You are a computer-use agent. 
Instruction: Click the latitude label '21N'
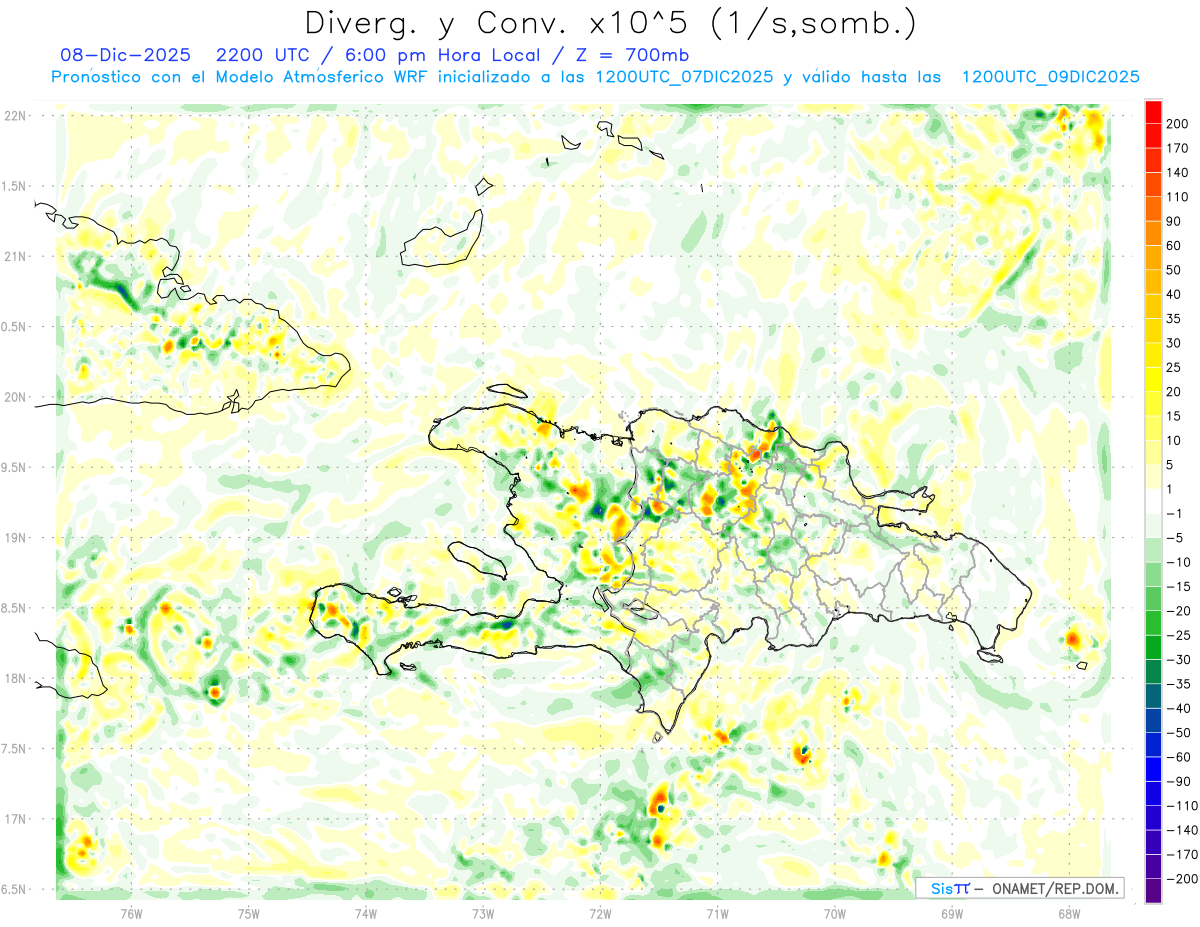15,256
